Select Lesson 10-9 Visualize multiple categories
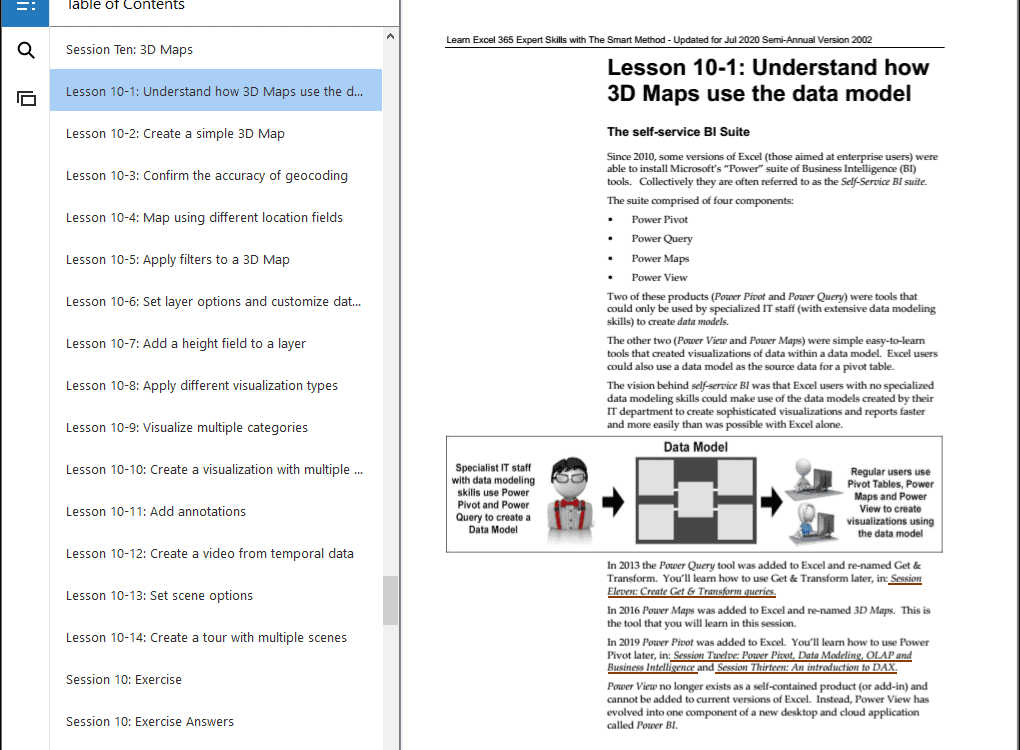Screen dimensions: 1020x750 pyautogui.click(x=216, y=427)
